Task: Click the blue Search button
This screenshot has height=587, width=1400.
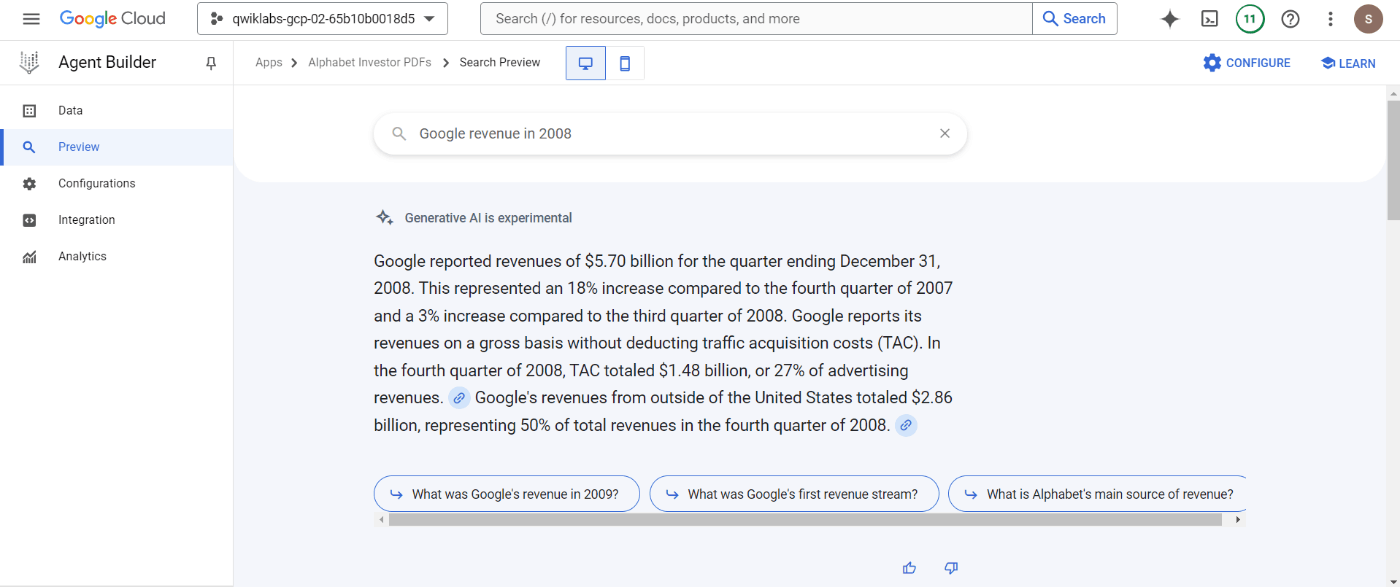Action: tap(1075, 19)
